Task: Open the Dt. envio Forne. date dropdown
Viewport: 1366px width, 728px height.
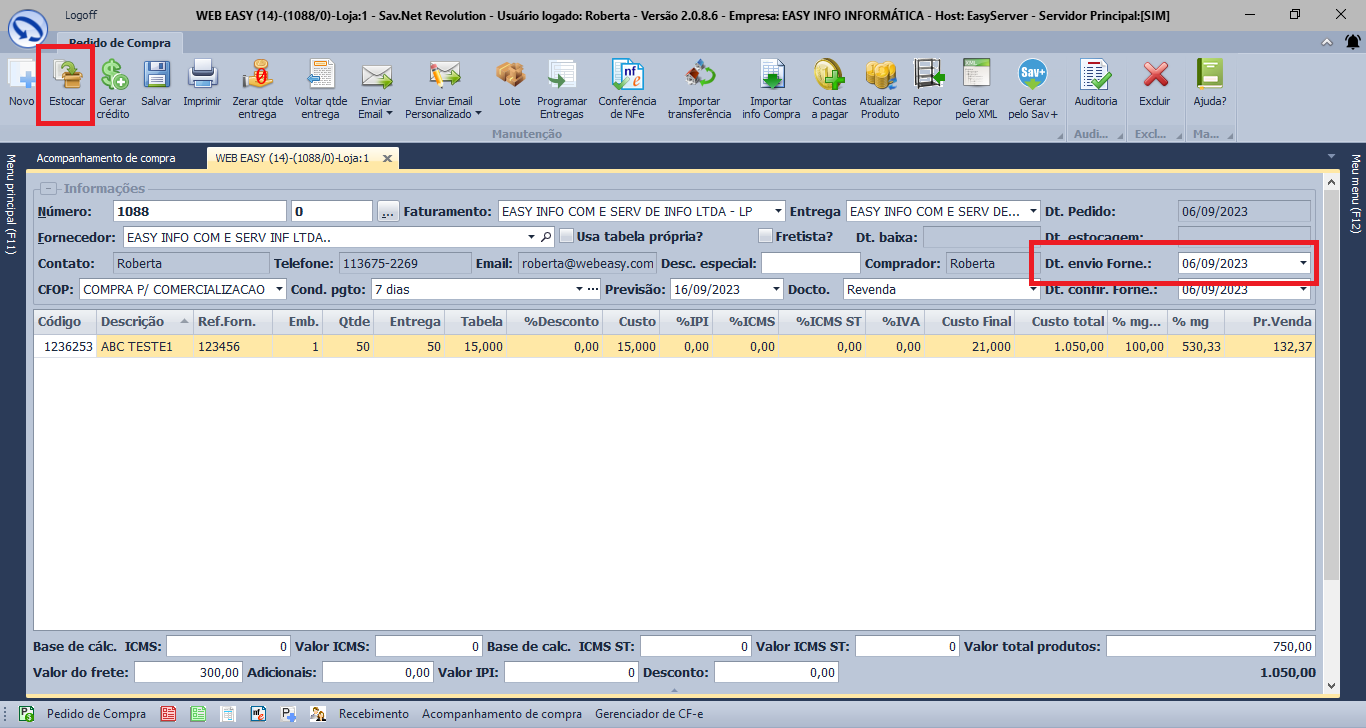Action: click(x=1303, y=263)
